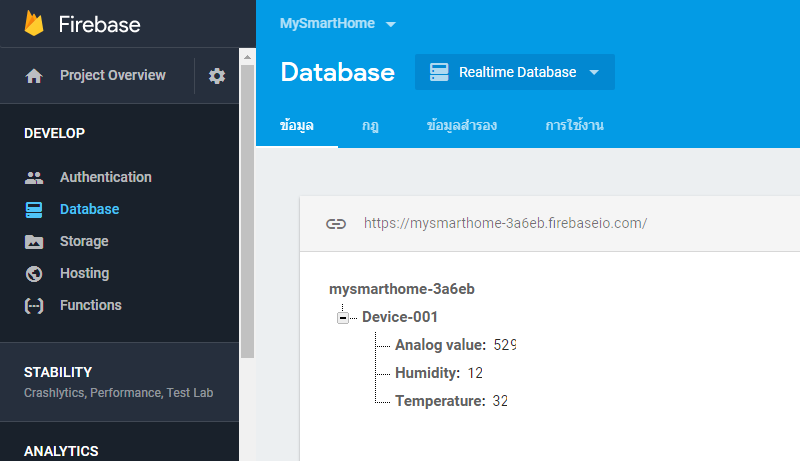Open Project Overview page
Viewport: 800px width, 461px height.
(x=113, y=75)
